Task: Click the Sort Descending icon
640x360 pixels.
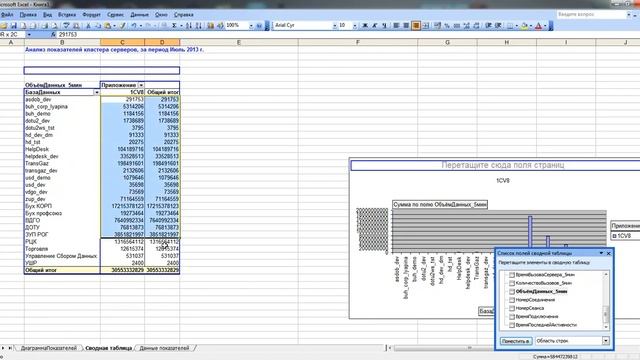Action: (x=198, y=26)
